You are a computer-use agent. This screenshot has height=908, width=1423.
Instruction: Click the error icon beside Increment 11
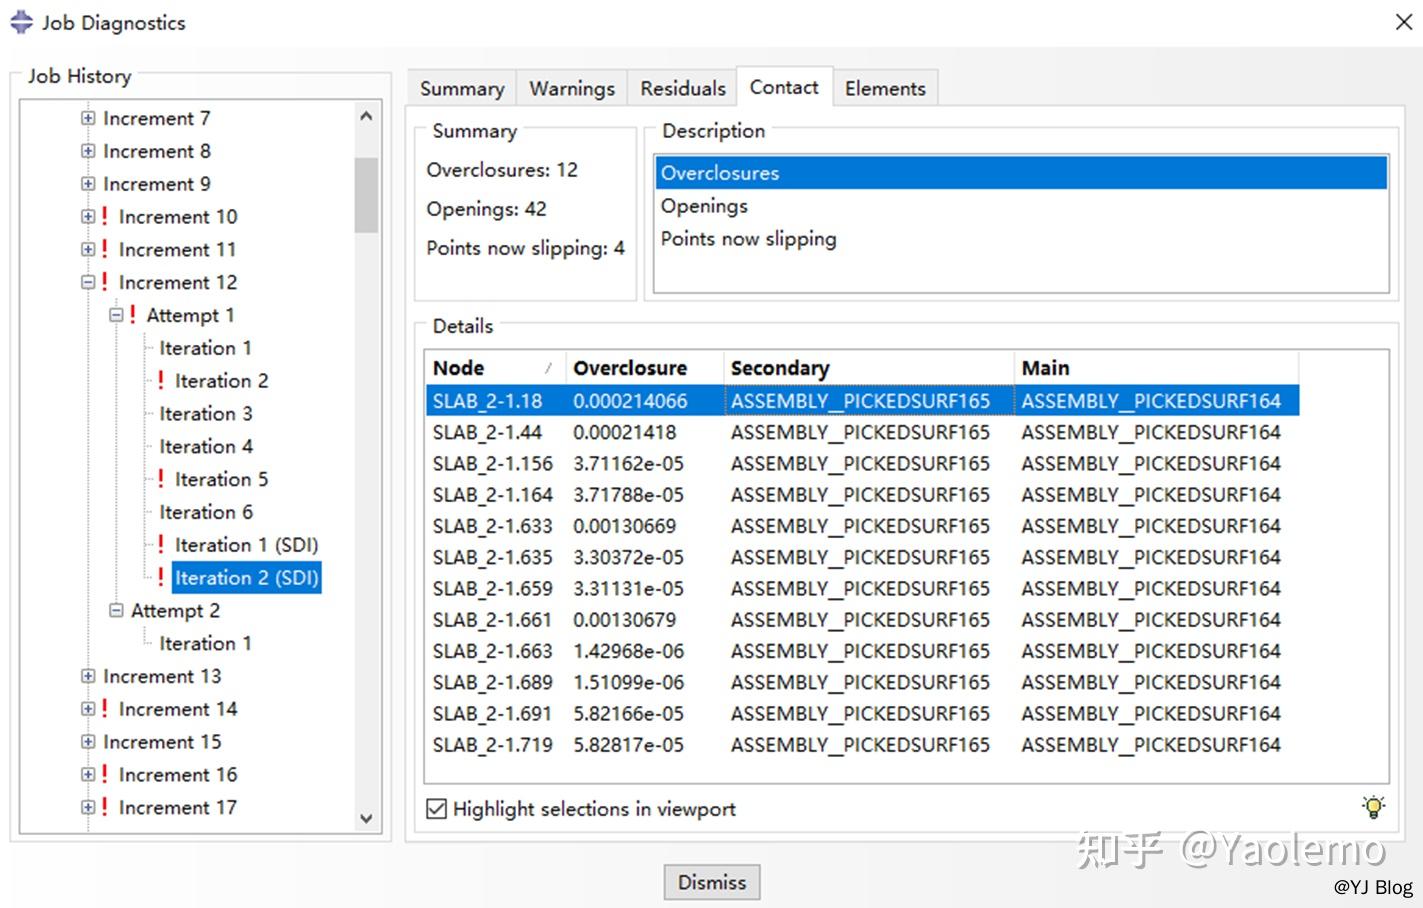tap(104, 249)
